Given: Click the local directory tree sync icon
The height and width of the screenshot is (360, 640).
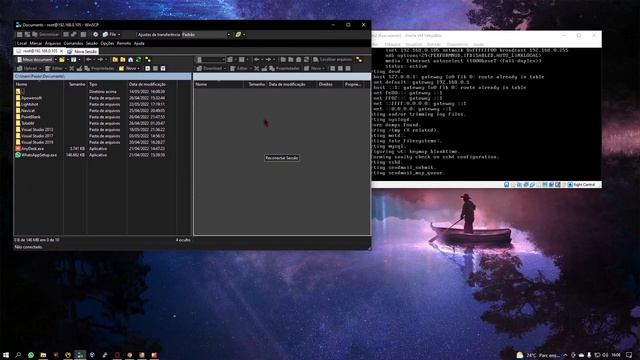Looking at the screenshot, I should pos(148,60).
